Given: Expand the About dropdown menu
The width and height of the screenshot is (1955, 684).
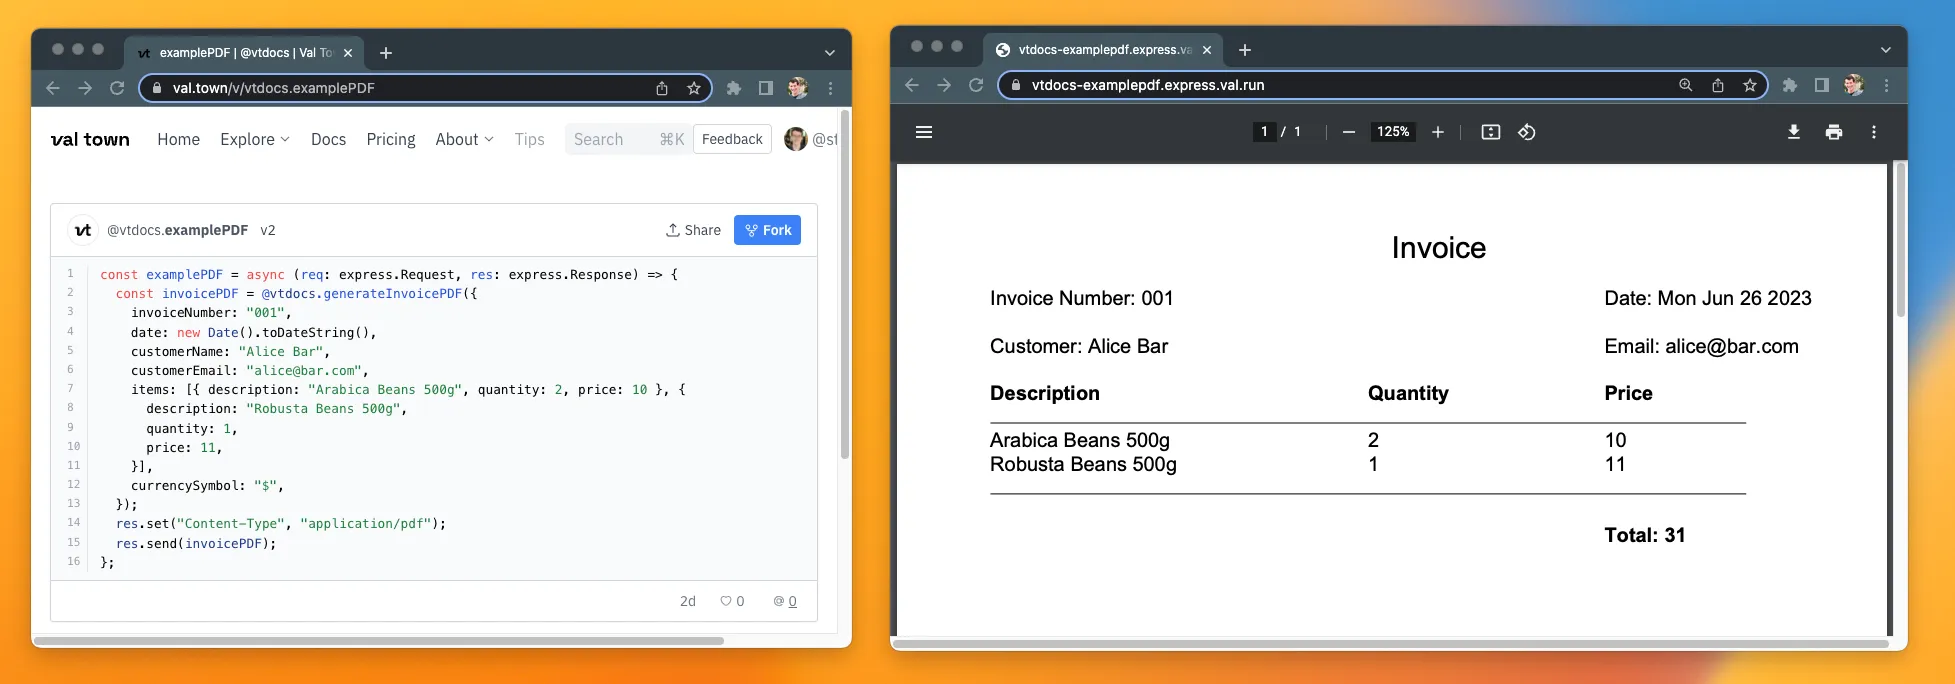Looking at the screenshot, I should pyautogui.click(x=464, y=139).
